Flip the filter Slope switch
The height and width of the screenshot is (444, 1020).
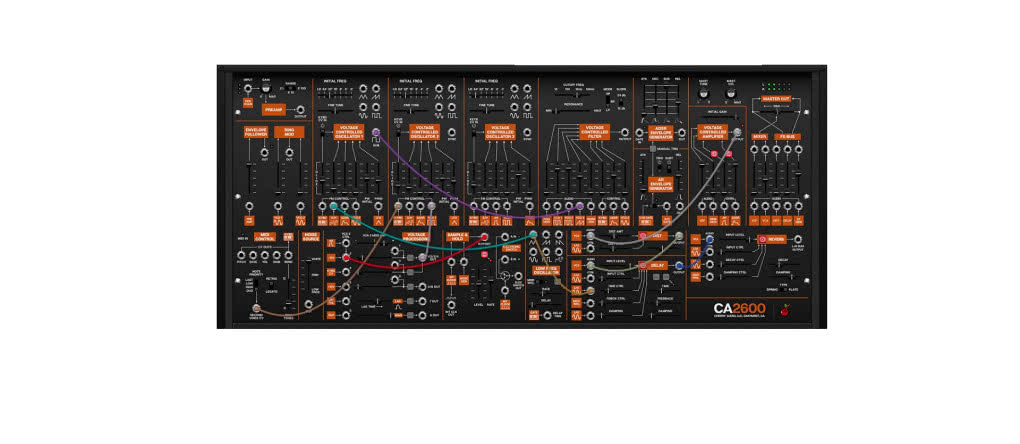point(621,101)
